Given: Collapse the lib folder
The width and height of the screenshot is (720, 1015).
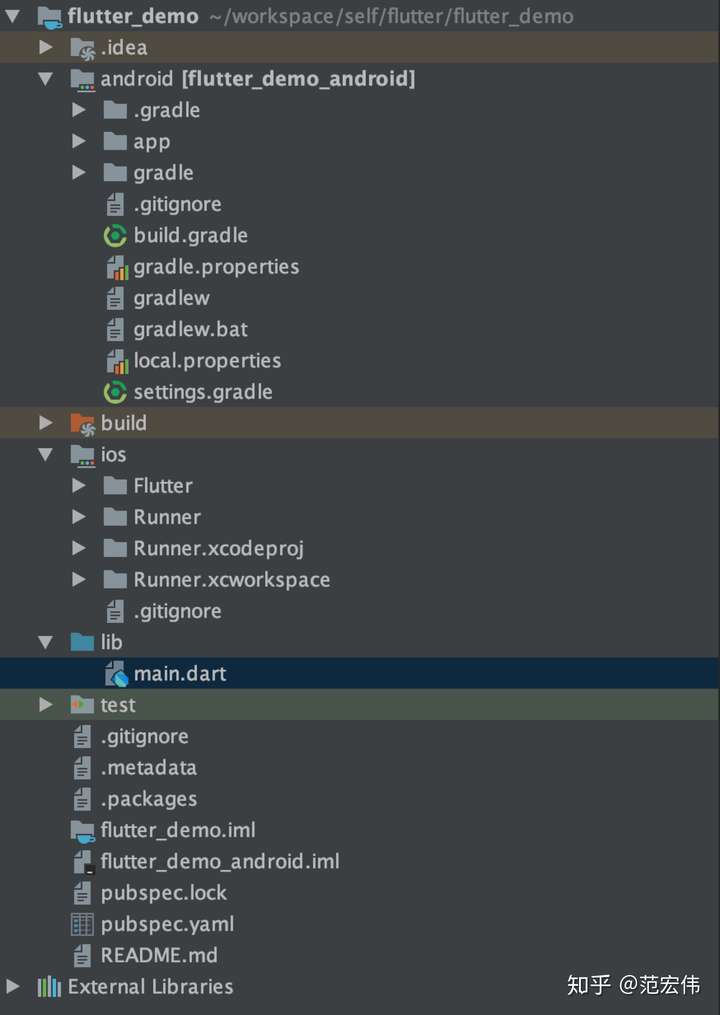Looking at the screenshot, I should pyautogui.click(x=46, y=642).
